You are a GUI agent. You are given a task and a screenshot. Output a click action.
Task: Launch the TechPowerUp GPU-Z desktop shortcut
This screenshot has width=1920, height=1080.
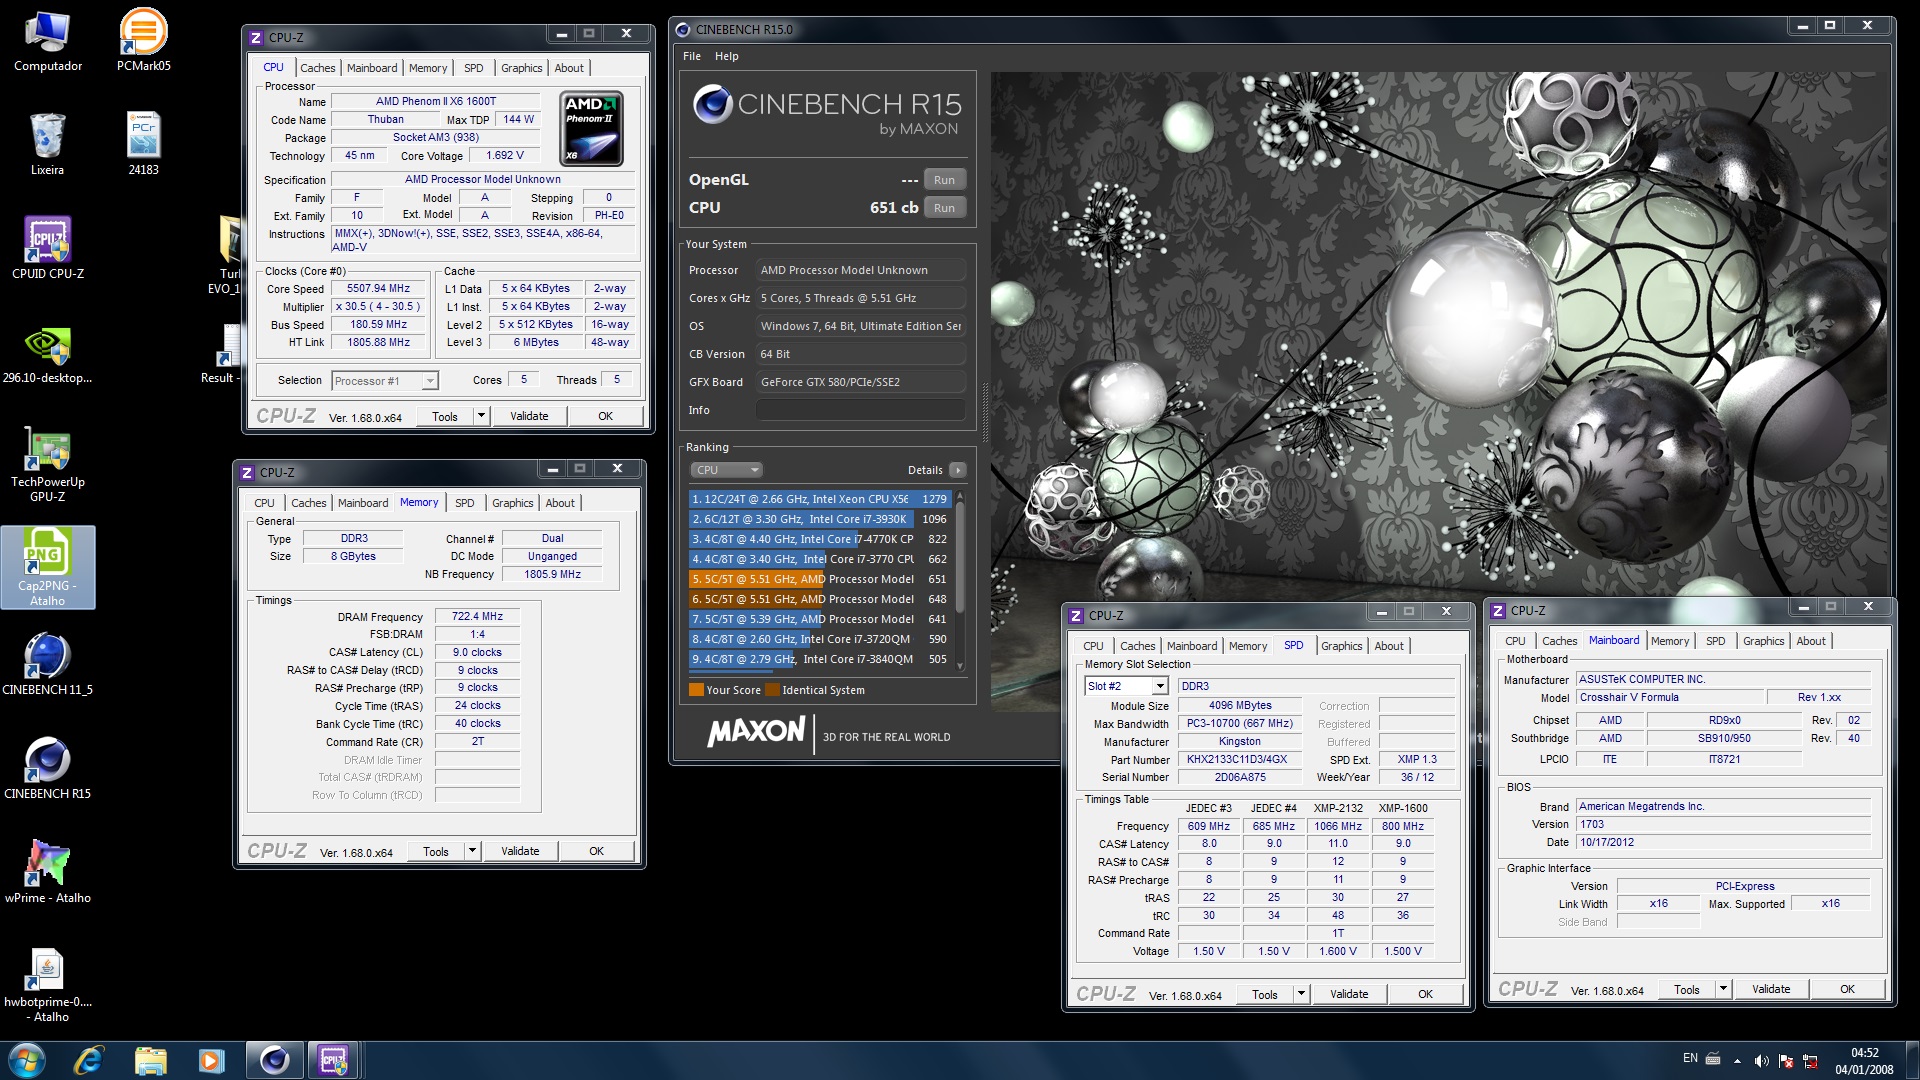(x=47, y=465)
